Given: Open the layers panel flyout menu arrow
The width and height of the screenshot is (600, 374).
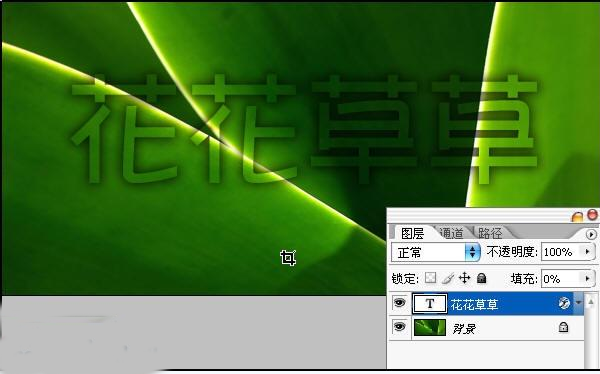Looking at the screenshot, I should pos(591,234).
